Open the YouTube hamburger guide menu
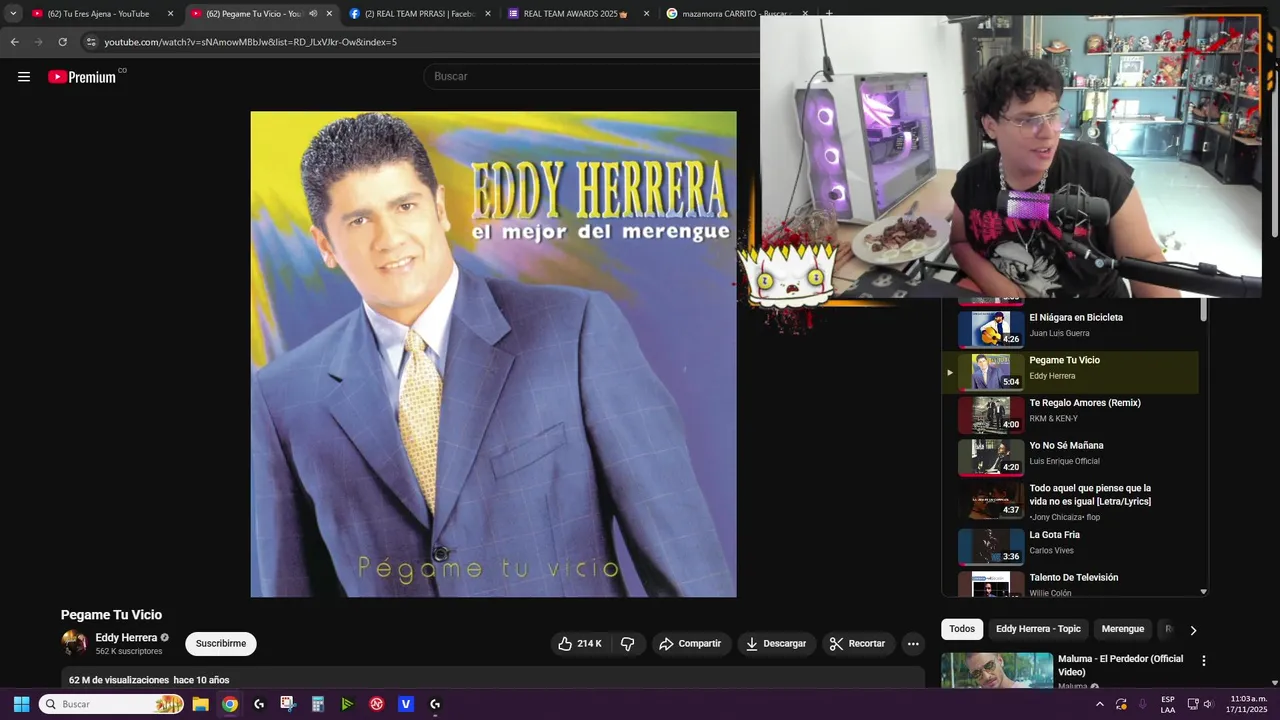The height and width of the screenshot is (720, 1280). coord(24,77)
